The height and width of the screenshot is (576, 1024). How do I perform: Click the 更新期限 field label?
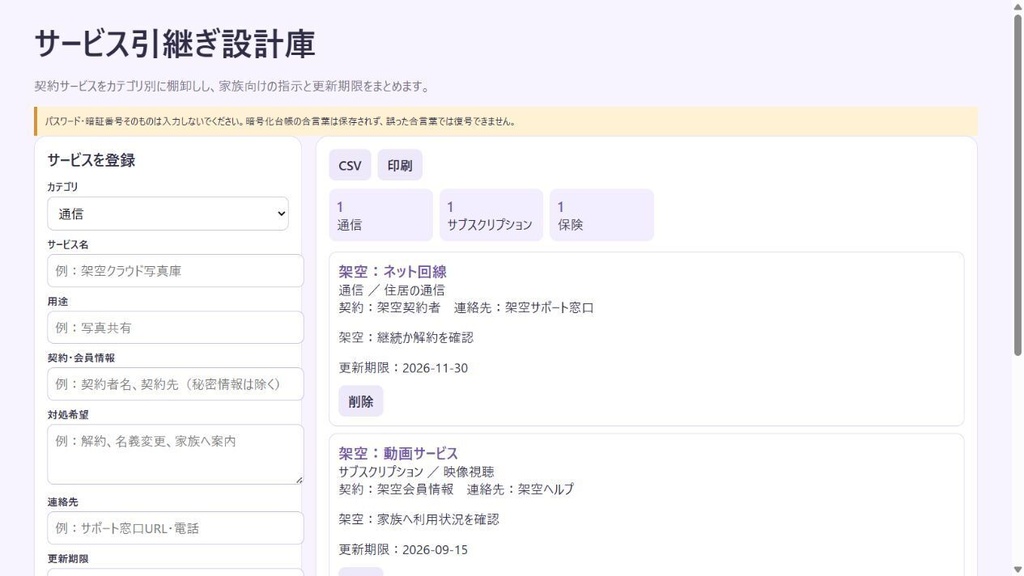tap(68, 559)
